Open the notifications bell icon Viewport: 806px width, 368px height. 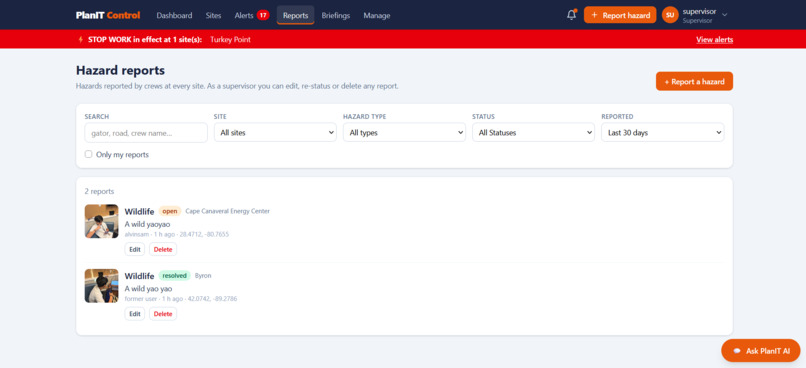571,15
